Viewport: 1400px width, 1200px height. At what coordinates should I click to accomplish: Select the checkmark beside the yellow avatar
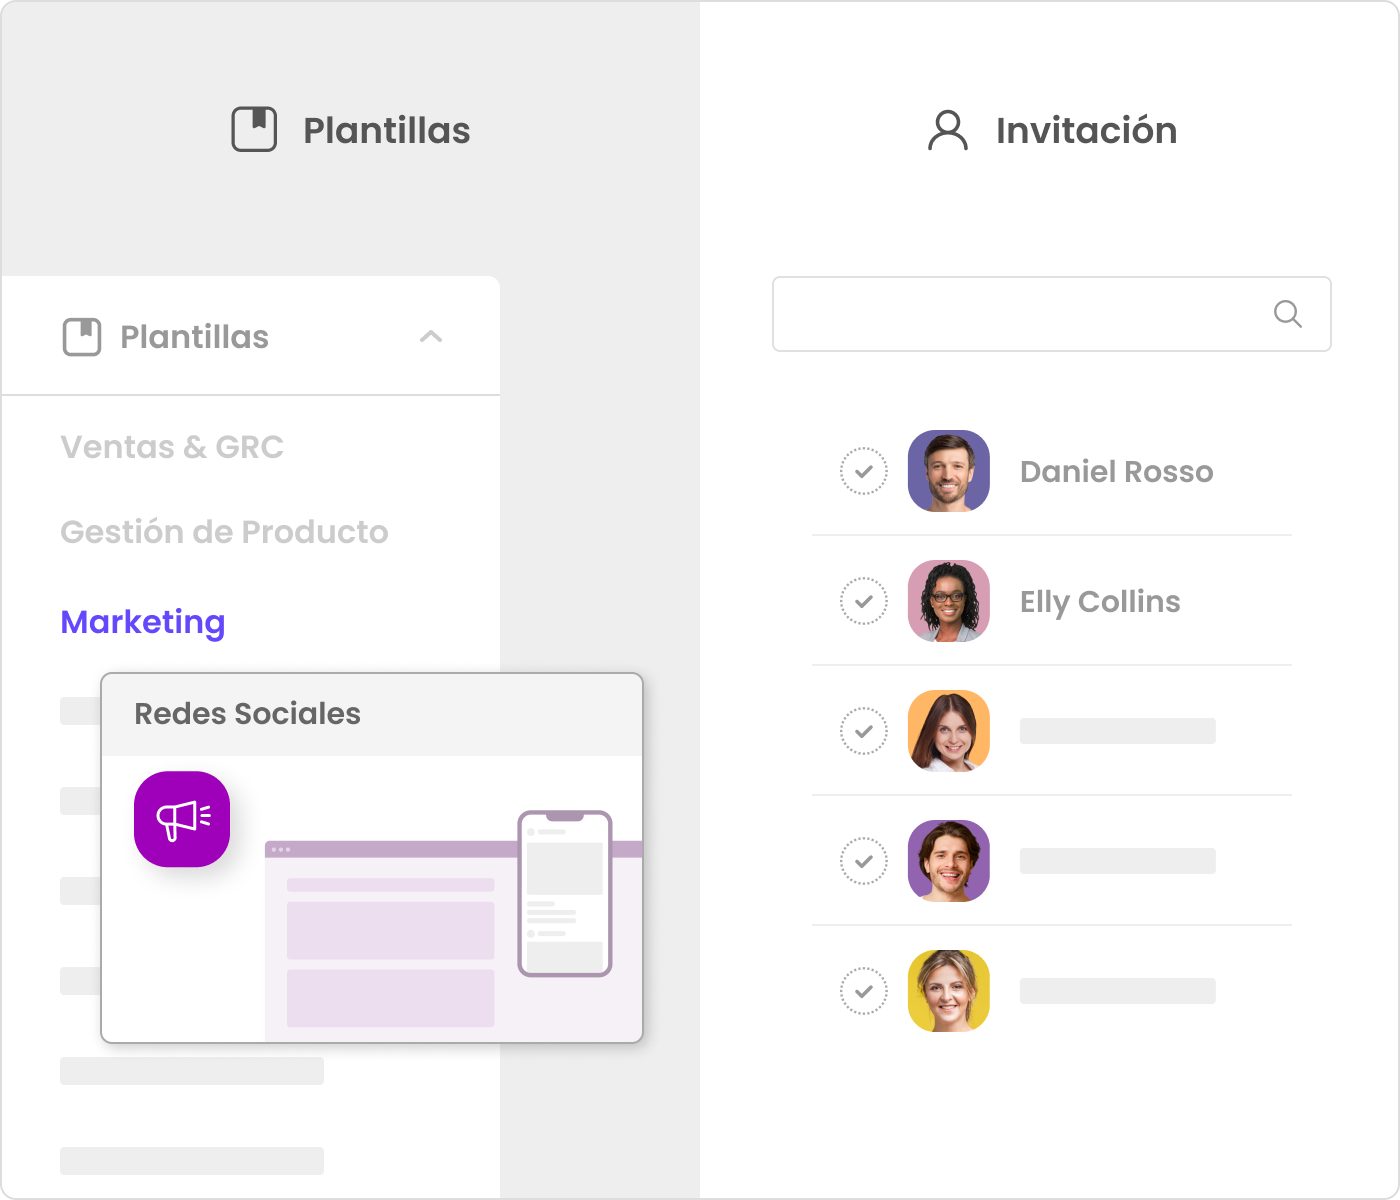tap(863, 991)
